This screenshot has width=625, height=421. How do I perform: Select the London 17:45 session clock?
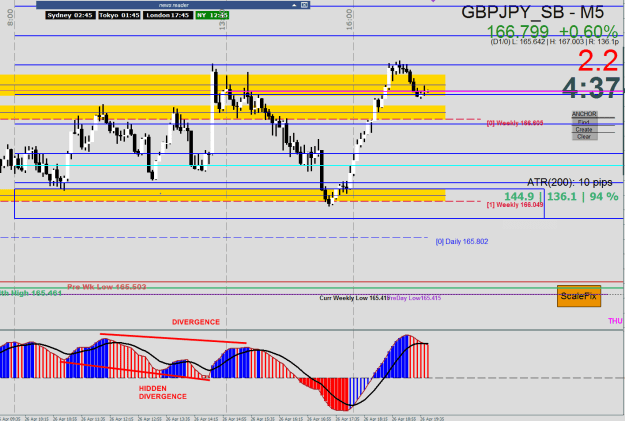167,15
